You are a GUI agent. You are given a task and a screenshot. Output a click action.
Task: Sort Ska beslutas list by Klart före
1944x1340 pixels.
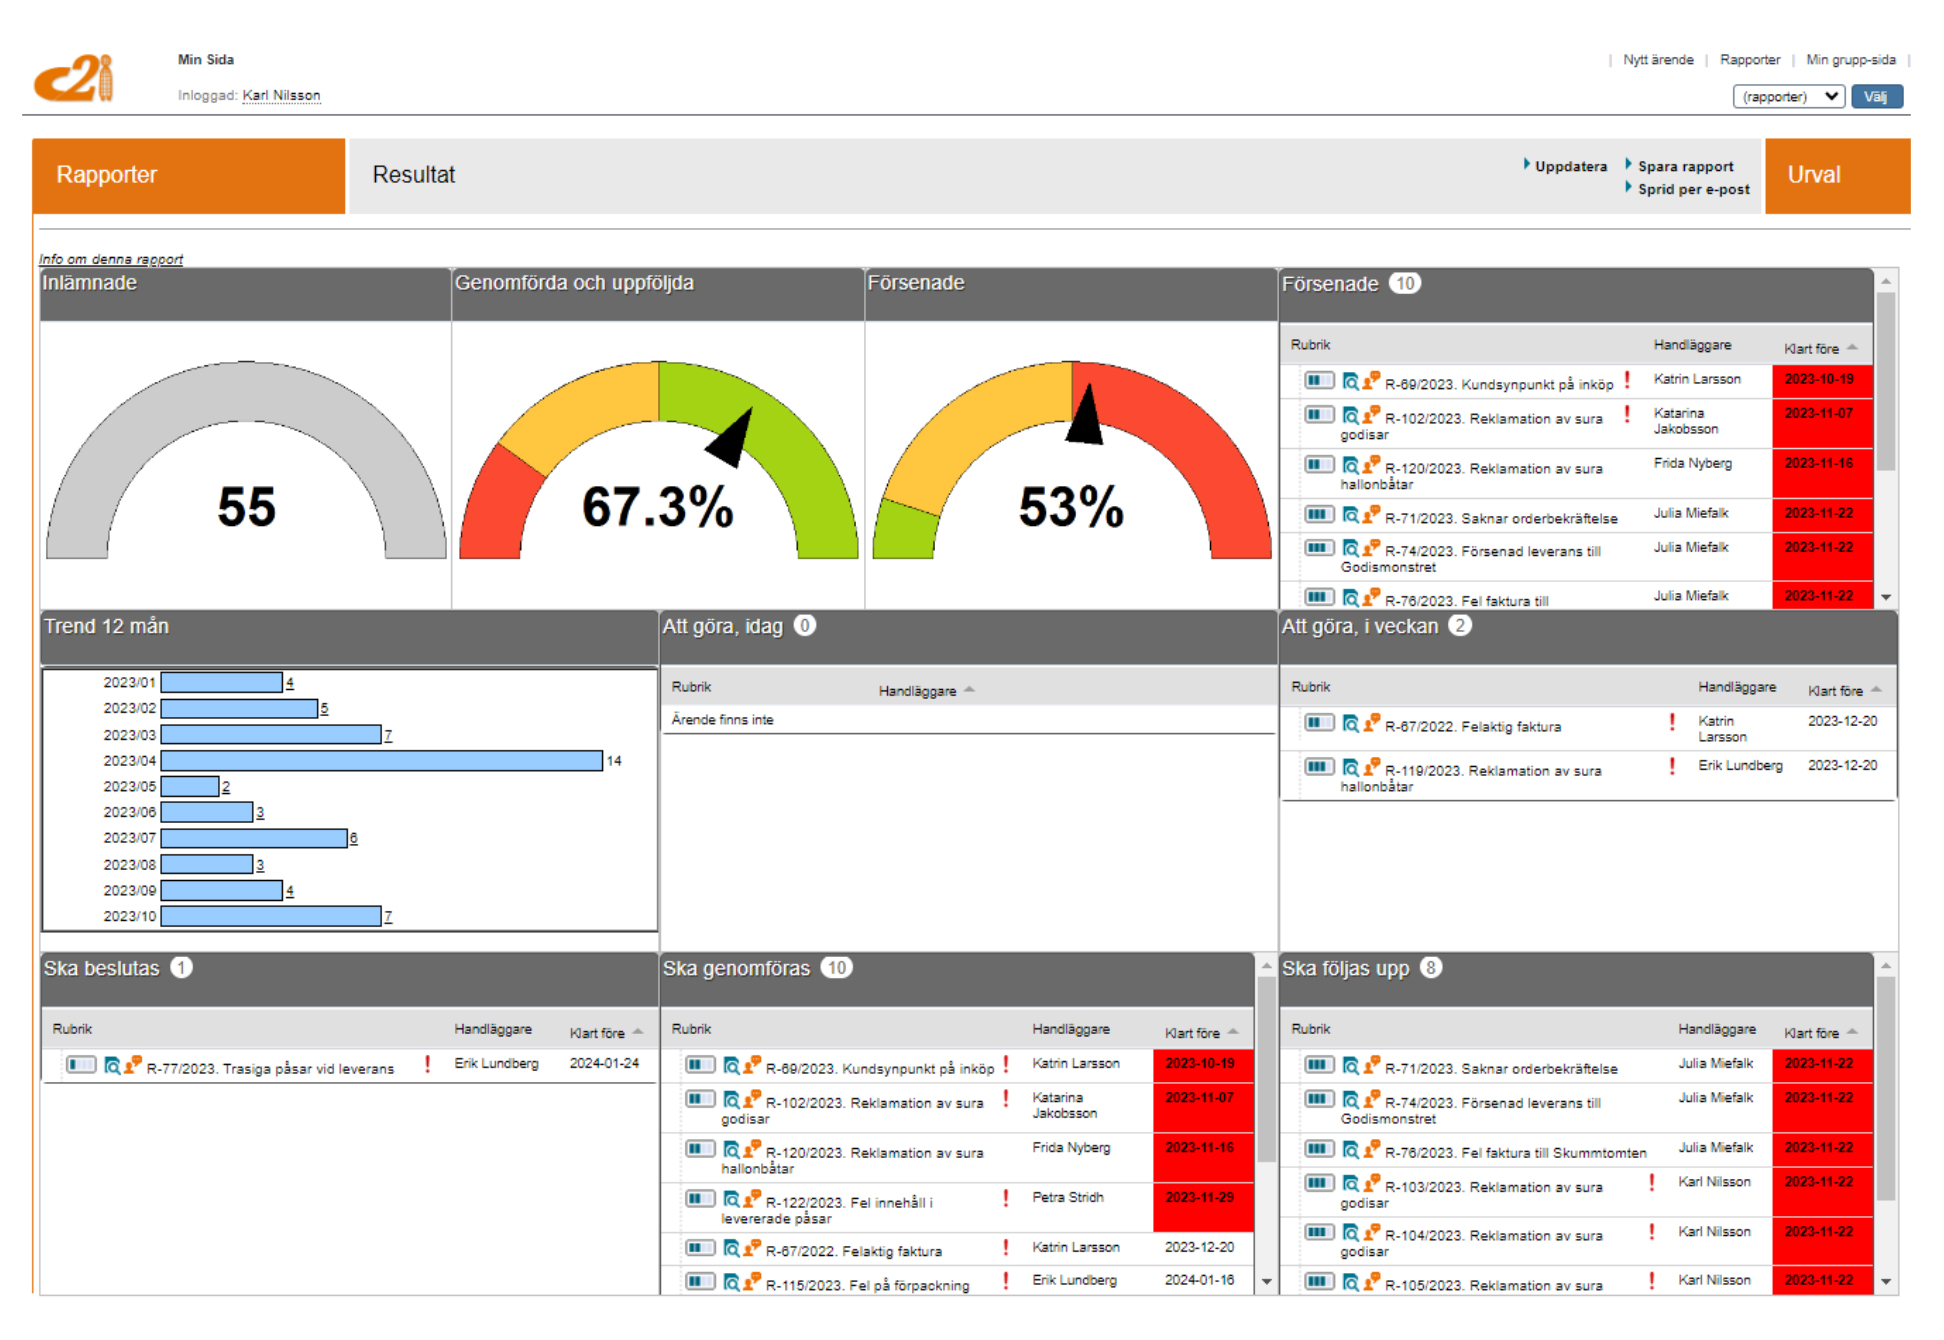tap(606, 1032)
